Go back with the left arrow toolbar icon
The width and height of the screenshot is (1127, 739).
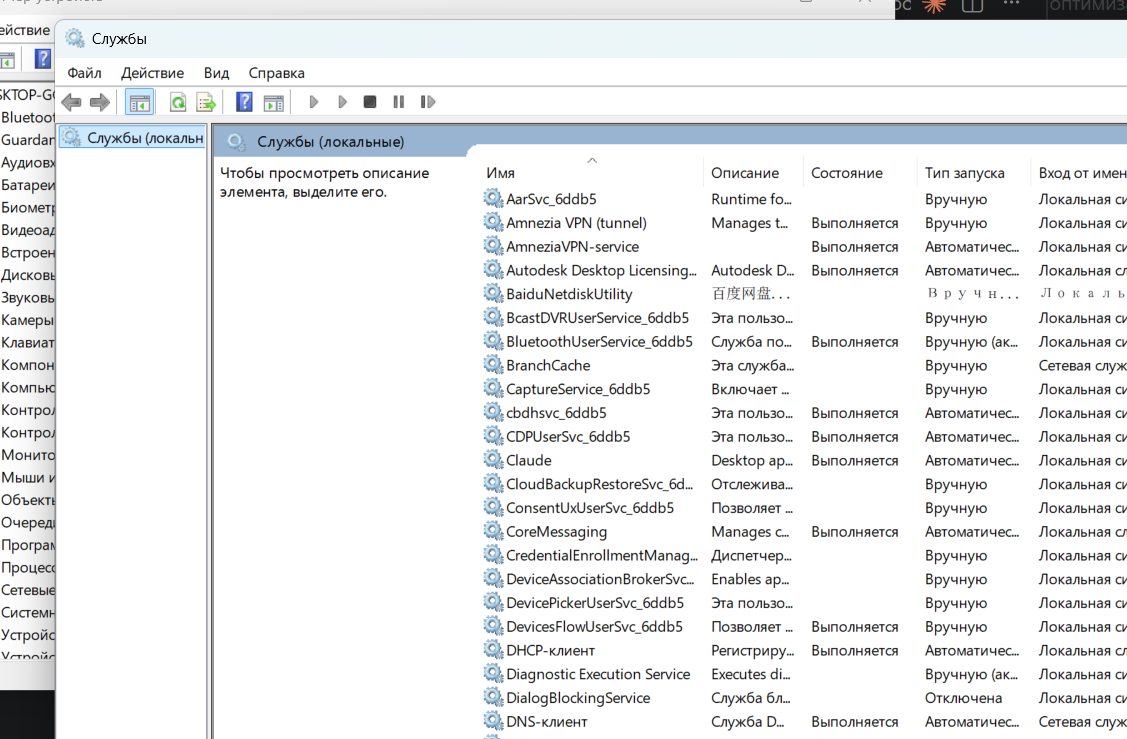[x=71, y=102]
